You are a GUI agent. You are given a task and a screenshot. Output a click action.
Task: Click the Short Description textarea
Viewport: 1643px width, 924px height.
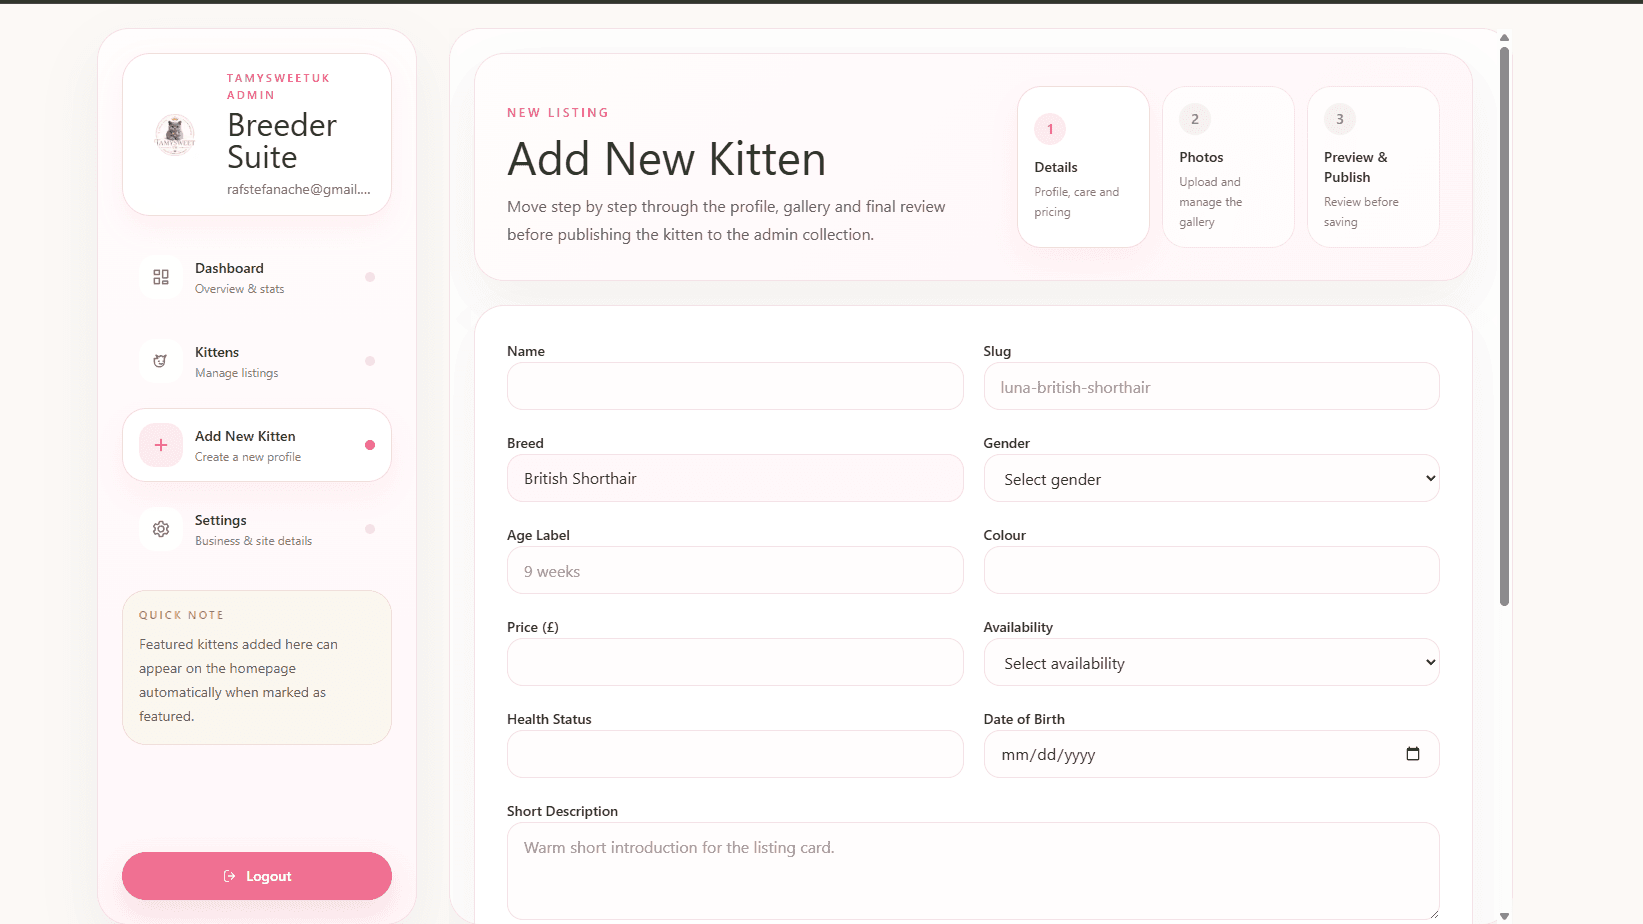973,871
